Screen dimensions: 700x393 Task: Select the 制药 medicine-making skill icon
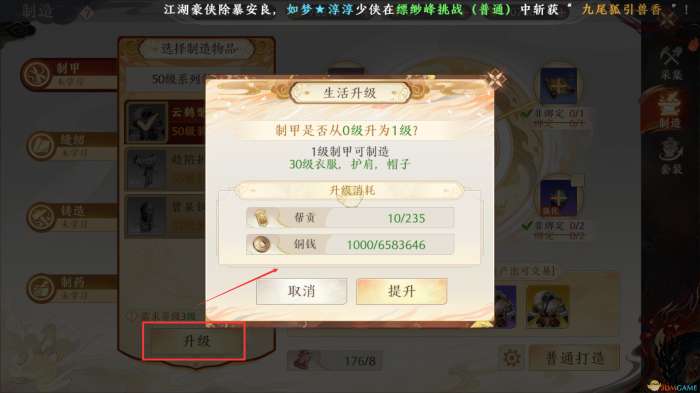tap(42, 288)
